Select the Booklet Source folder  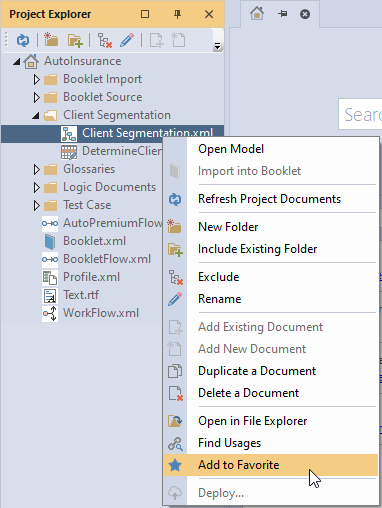point(103,97)
